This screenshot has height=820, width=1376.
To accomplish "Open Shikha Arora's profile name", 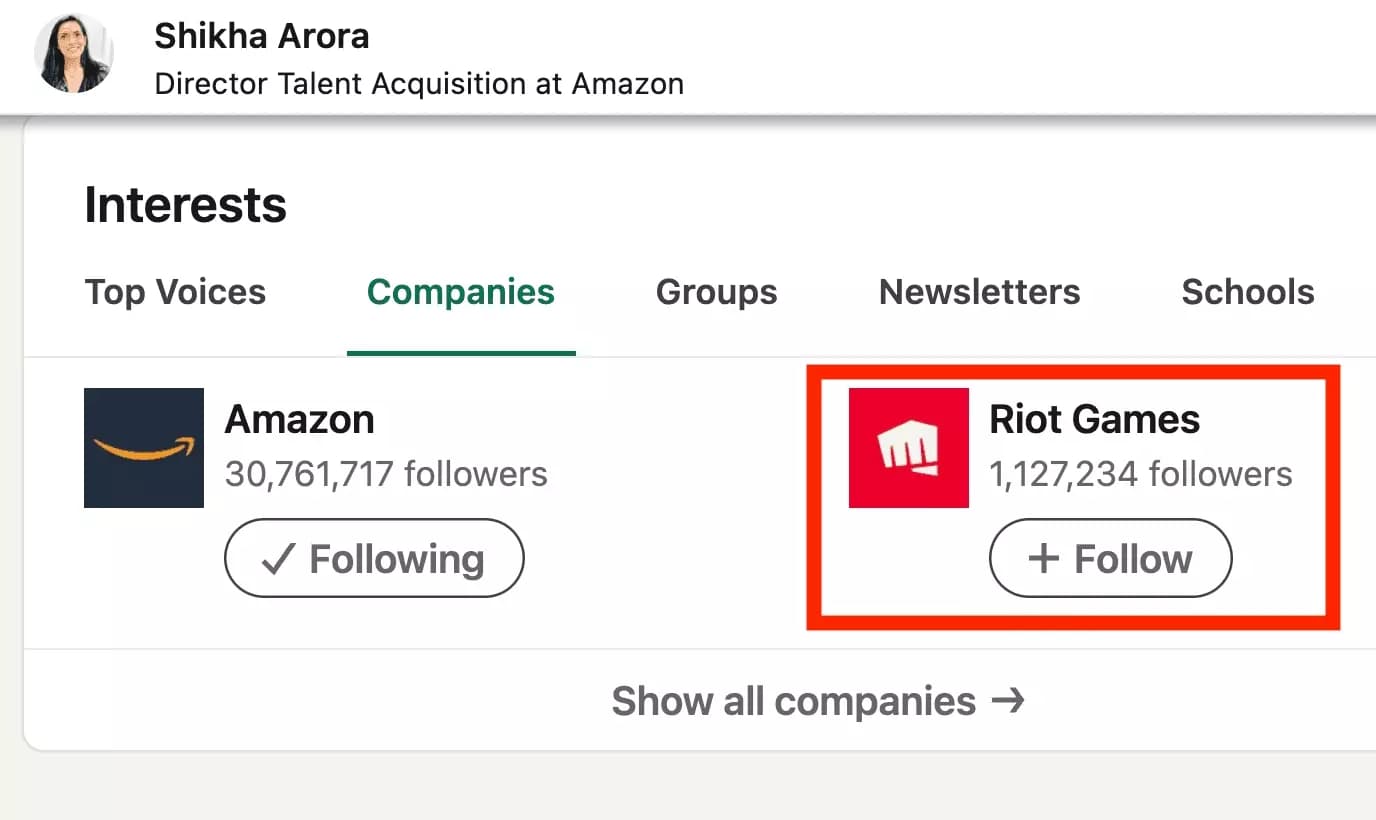I will point(261,36).
